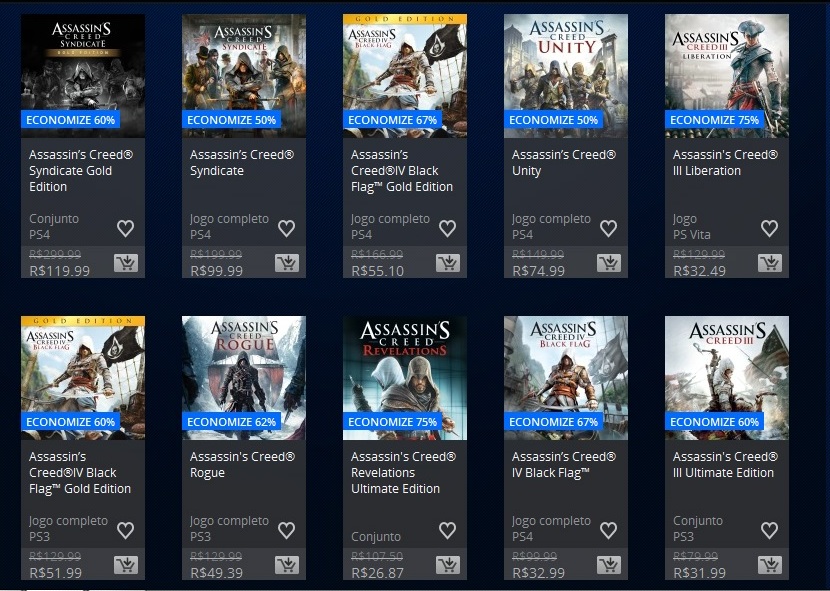
Task: Open "Assassin's Creed IV Black Flag" title link
Action: 564,464
